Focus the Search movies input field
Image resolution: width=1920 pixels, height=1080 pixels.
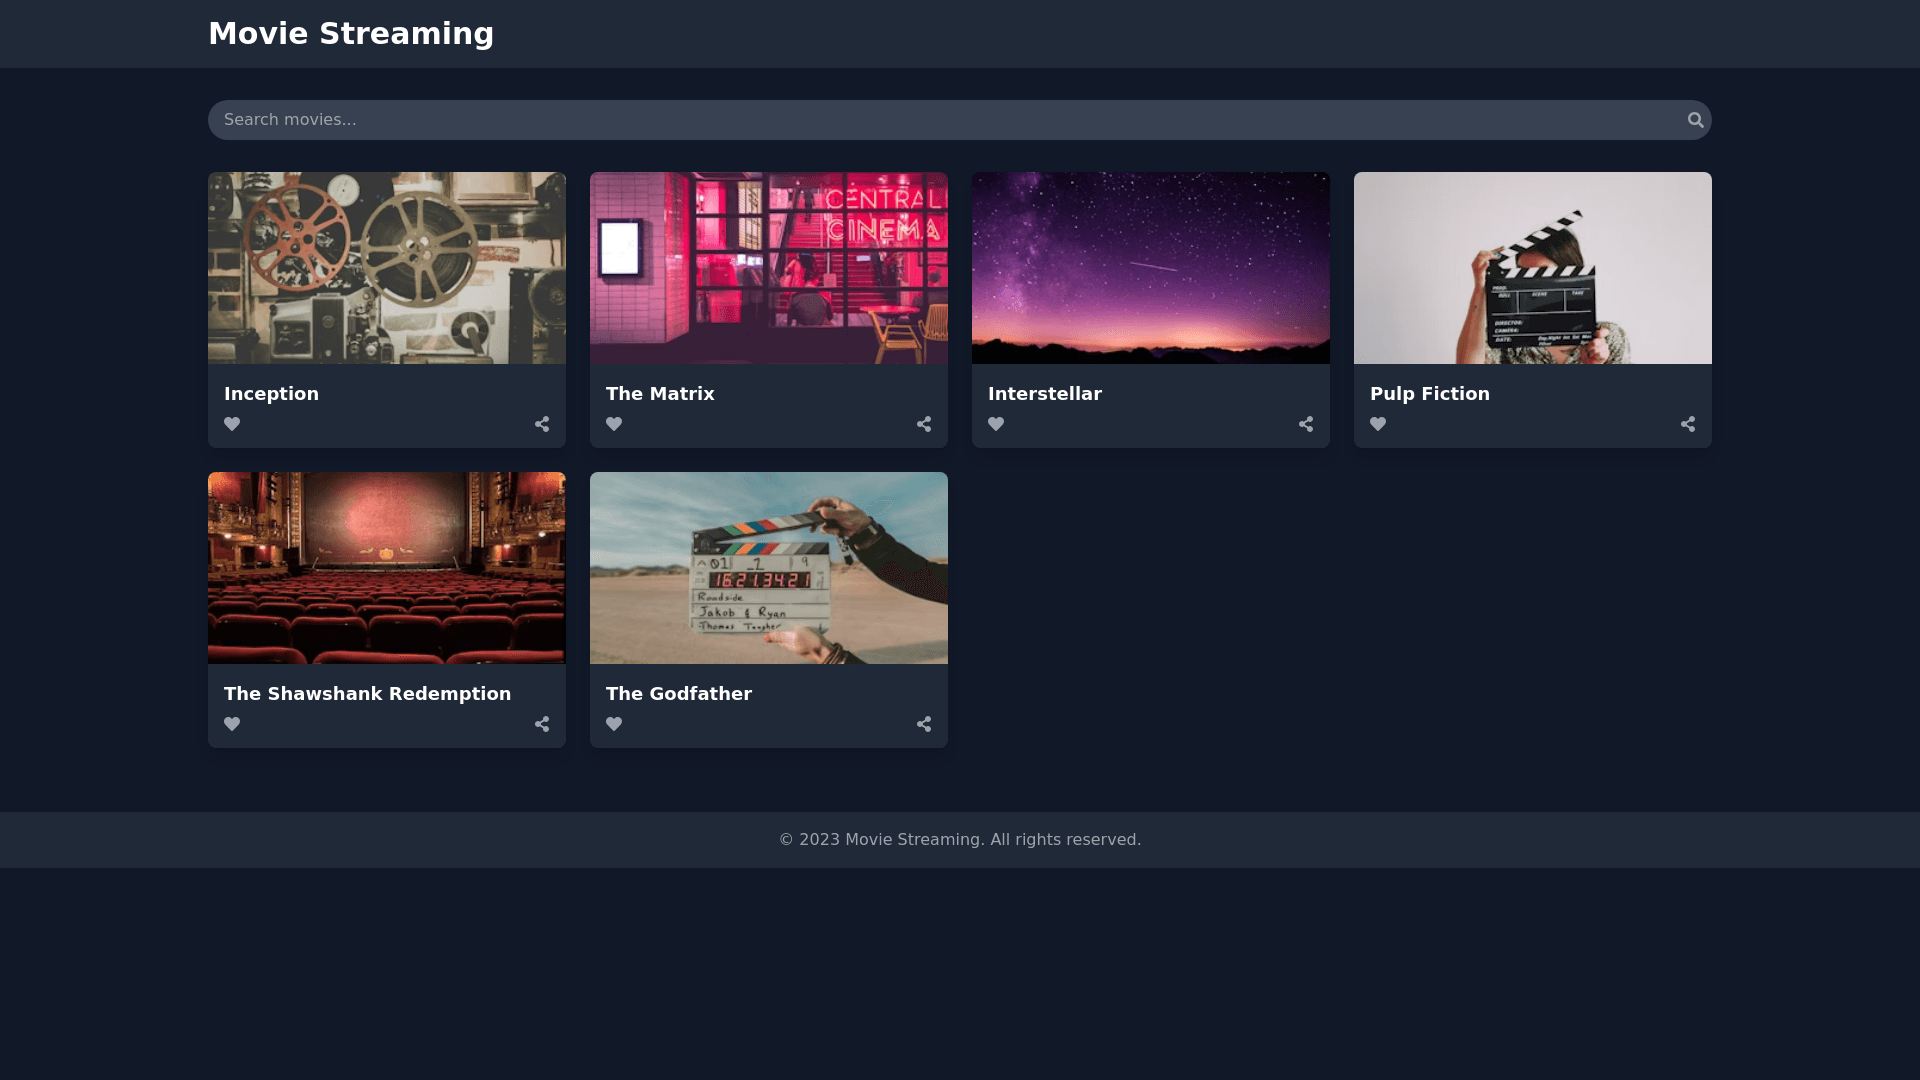pos(940,120)
